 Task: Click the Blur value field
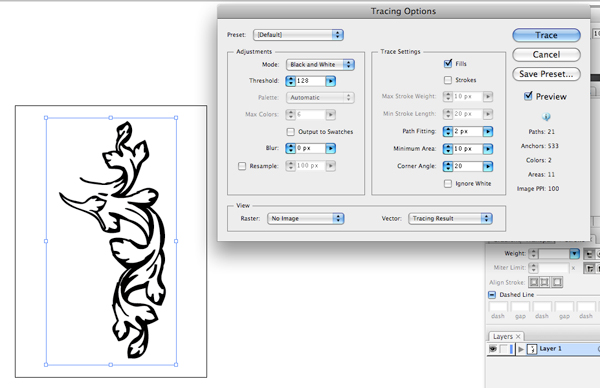pyautogui.click(x=310, y=148)
